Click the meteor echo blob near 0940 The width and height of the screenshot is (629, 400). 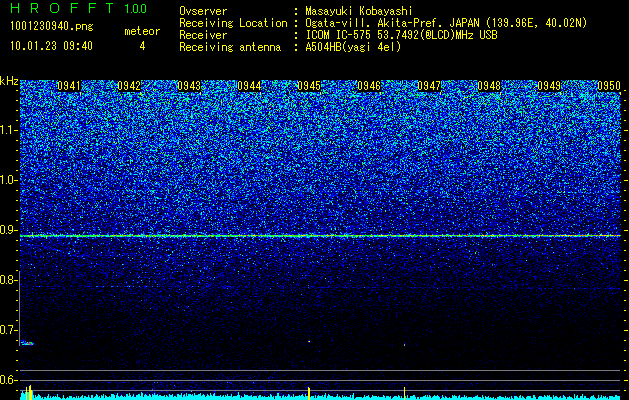[27, 343]
